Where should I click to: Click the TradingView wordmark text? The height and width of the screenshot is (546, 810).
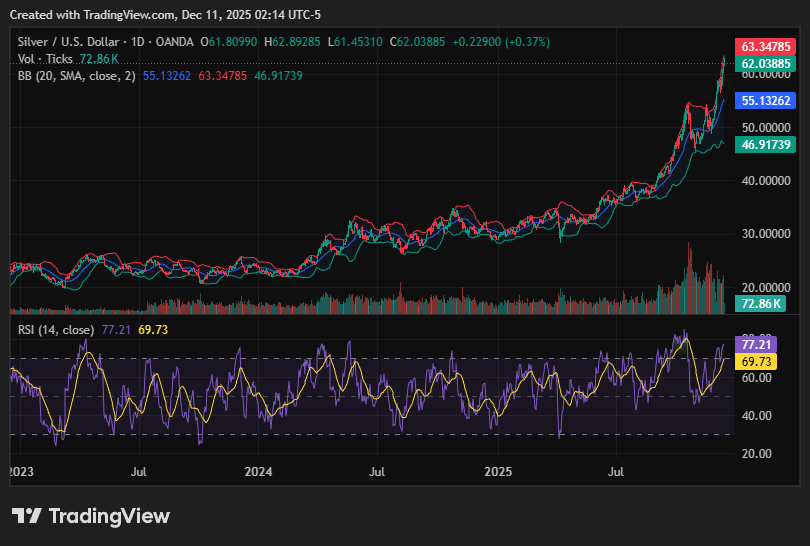[x=109, y=516]
